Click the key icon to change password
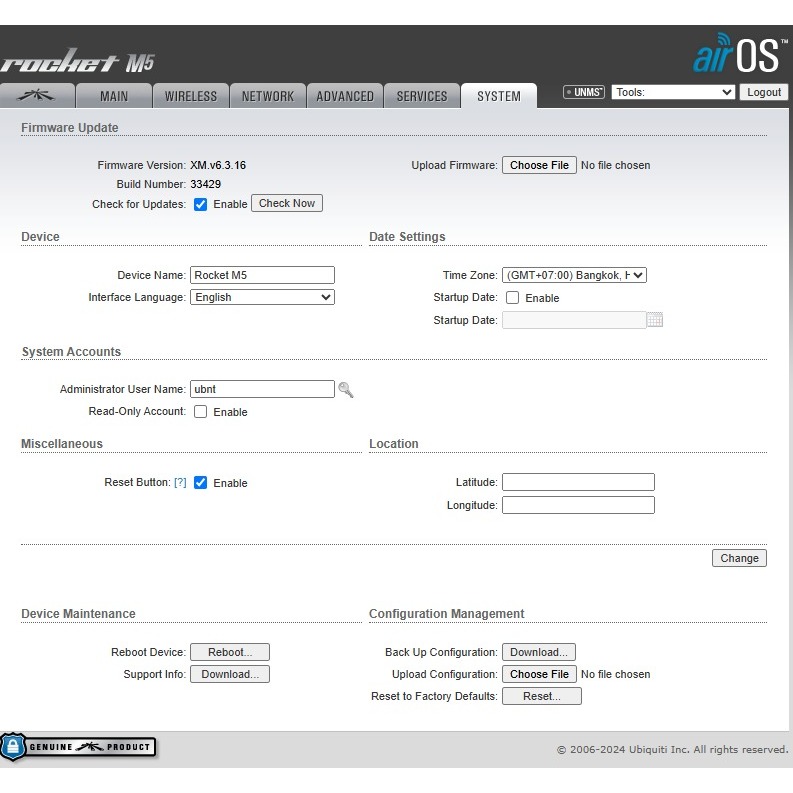The width and height of the screenshot is (793, 793). (x=346, y=390)
